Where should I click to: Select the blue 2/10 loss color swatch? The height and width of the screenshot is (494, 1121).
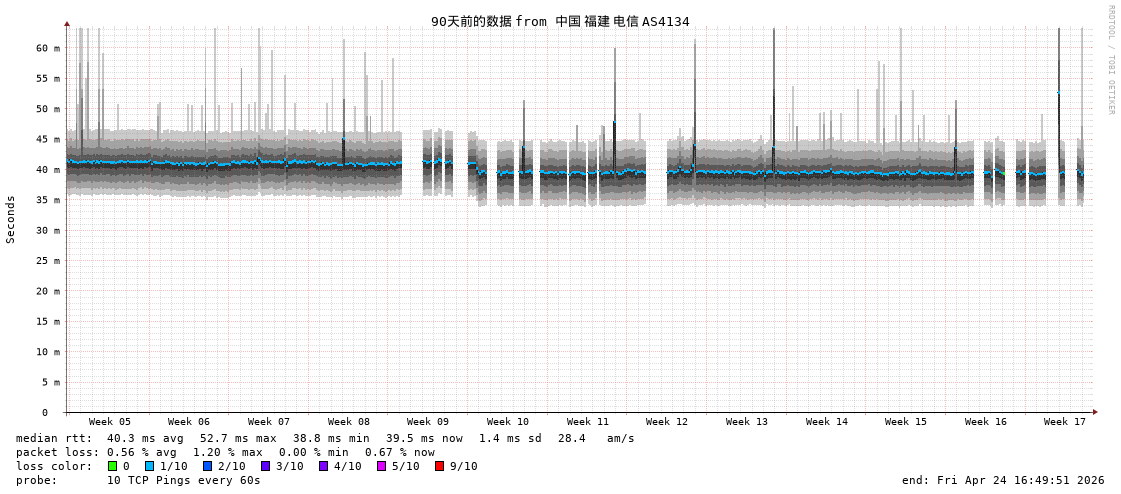click(207, 466)
